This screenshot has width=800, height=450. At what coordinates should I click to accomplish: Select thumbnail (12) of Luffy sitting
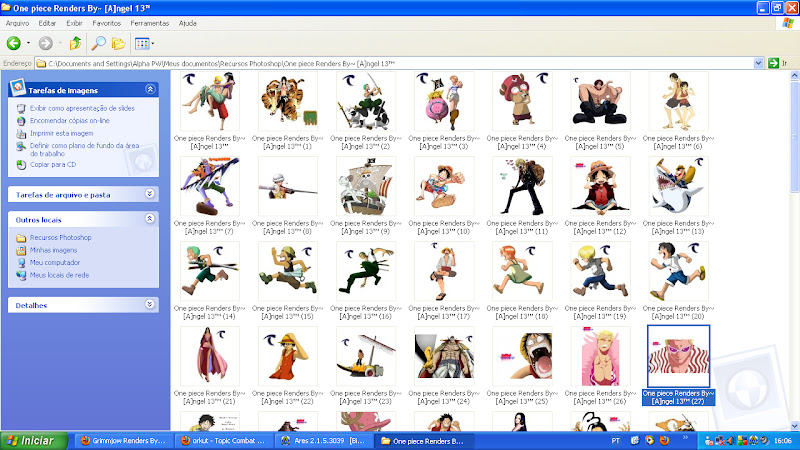[600, 186]
